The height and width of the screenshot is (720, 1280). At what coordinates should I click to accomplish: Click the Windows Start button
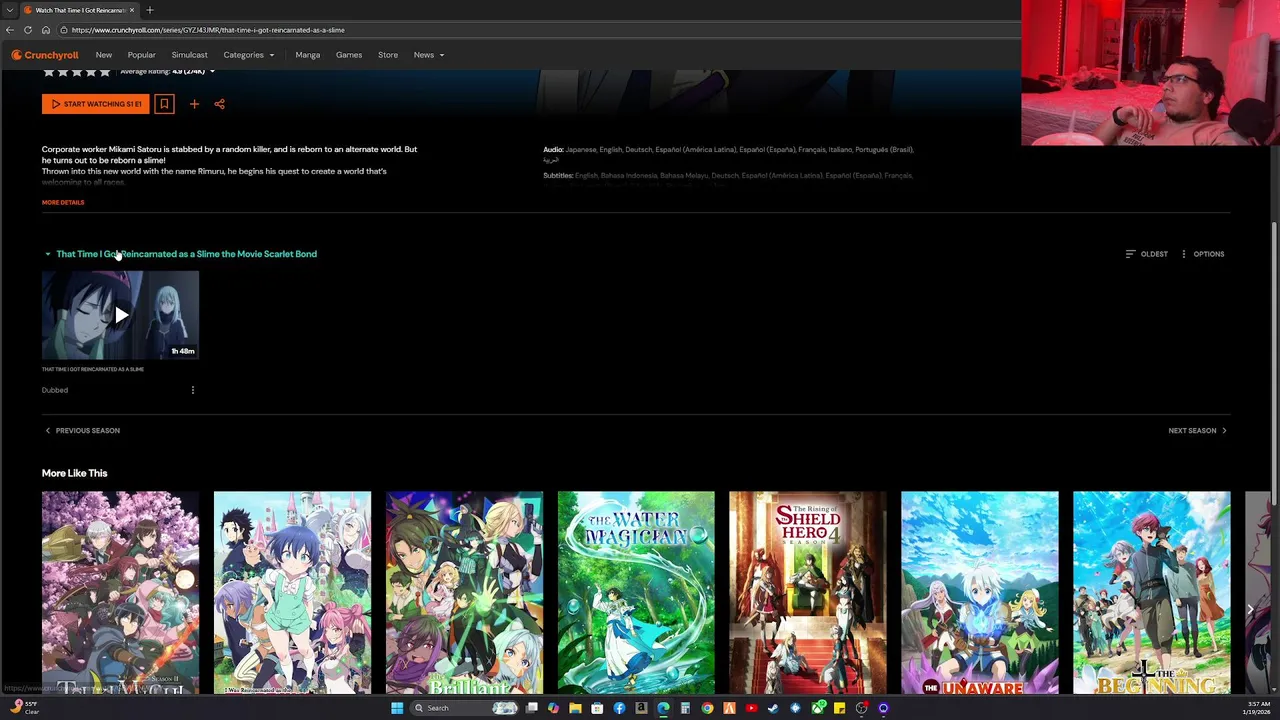point(397,708)
